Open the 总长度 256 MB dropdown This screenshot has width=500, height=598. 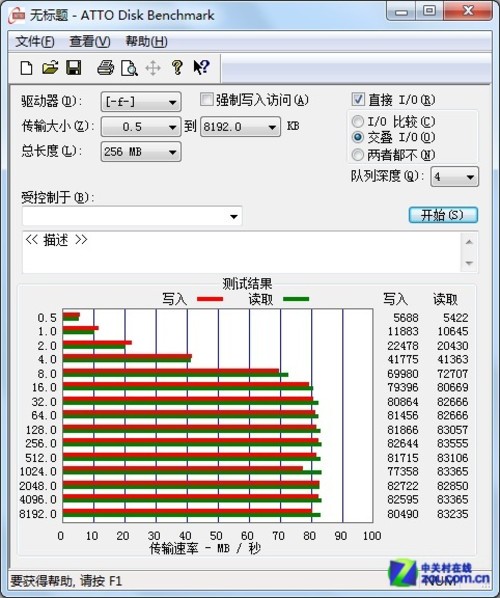pos(141,152)
